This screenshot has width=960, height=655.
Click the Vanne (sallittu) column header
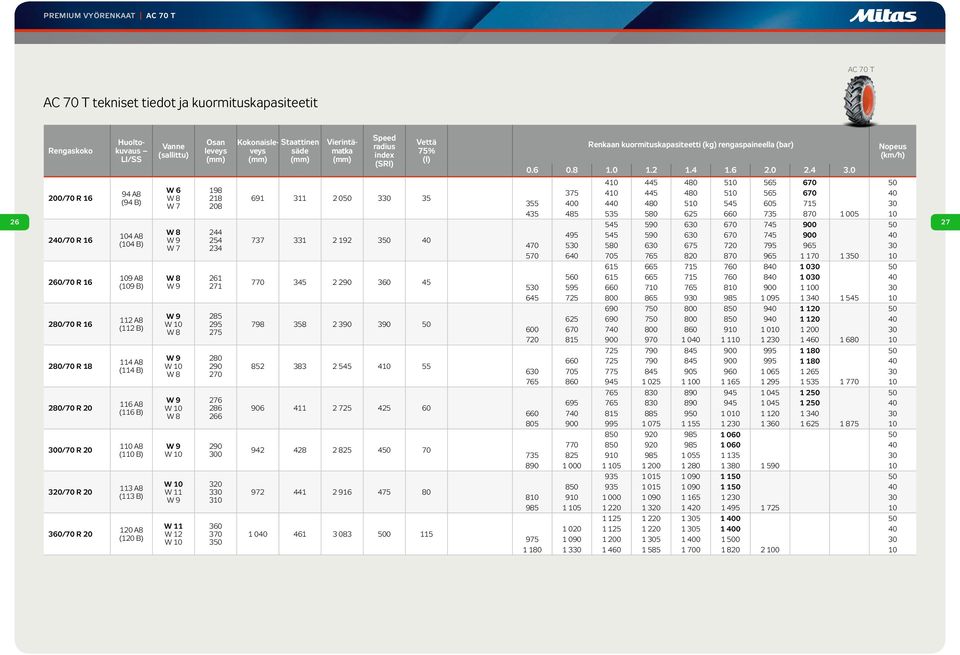coord(173,151)
